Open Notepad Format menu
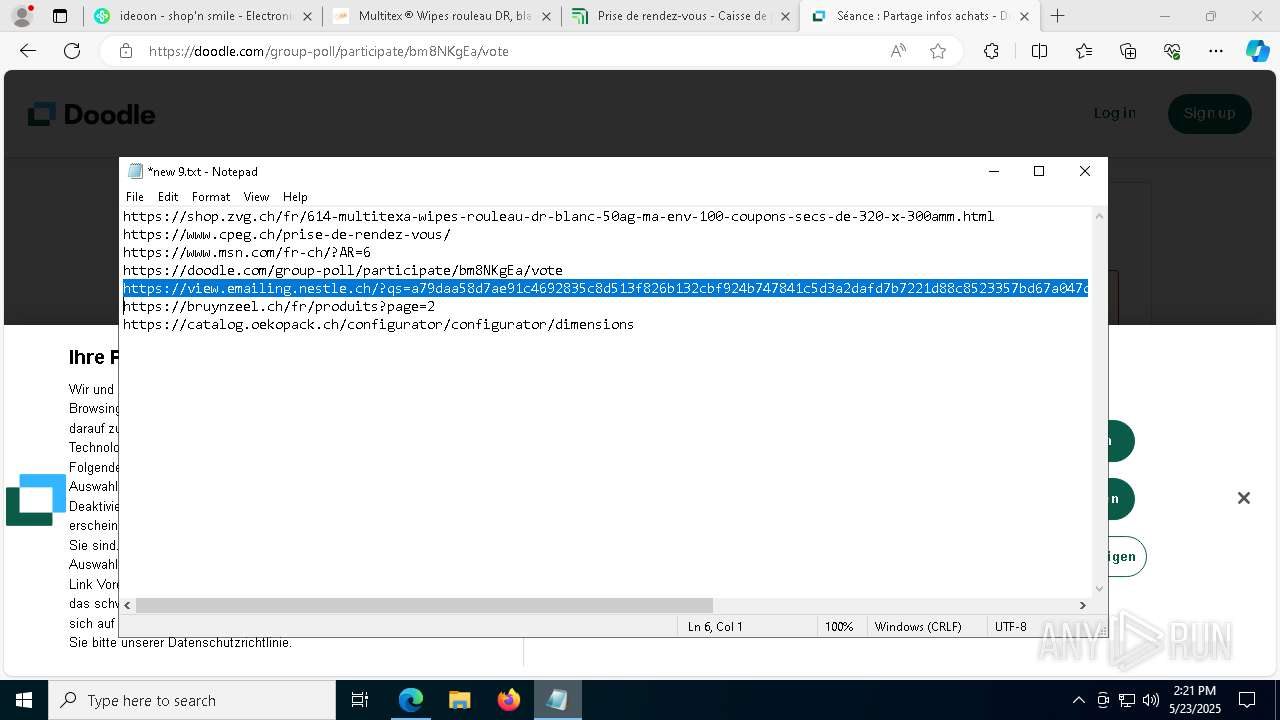1280x720 pixels. click(211, 197)
